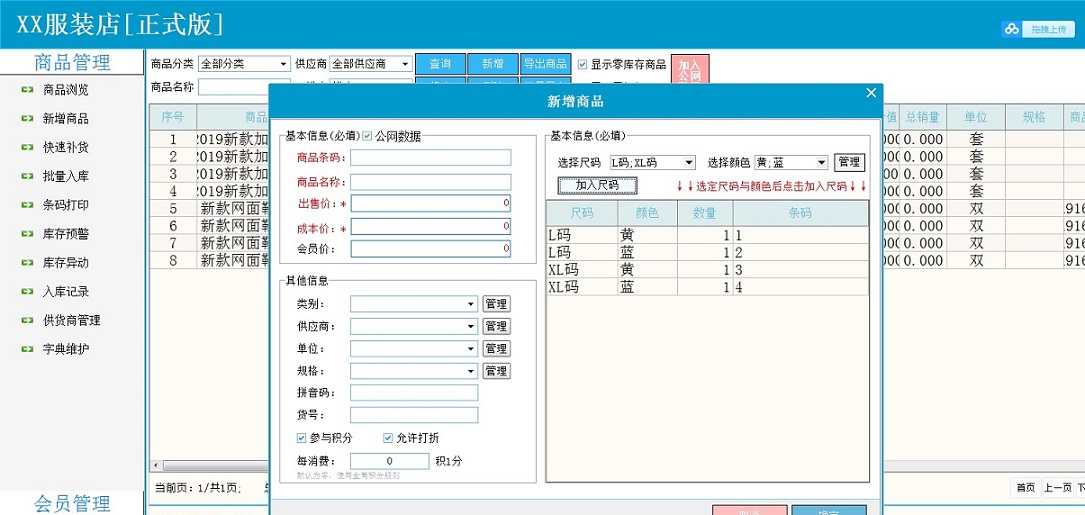Viewport: 1085px width, 515px height.
Task: Open the 选择颜色 dropdown
Action: (821, 163)
